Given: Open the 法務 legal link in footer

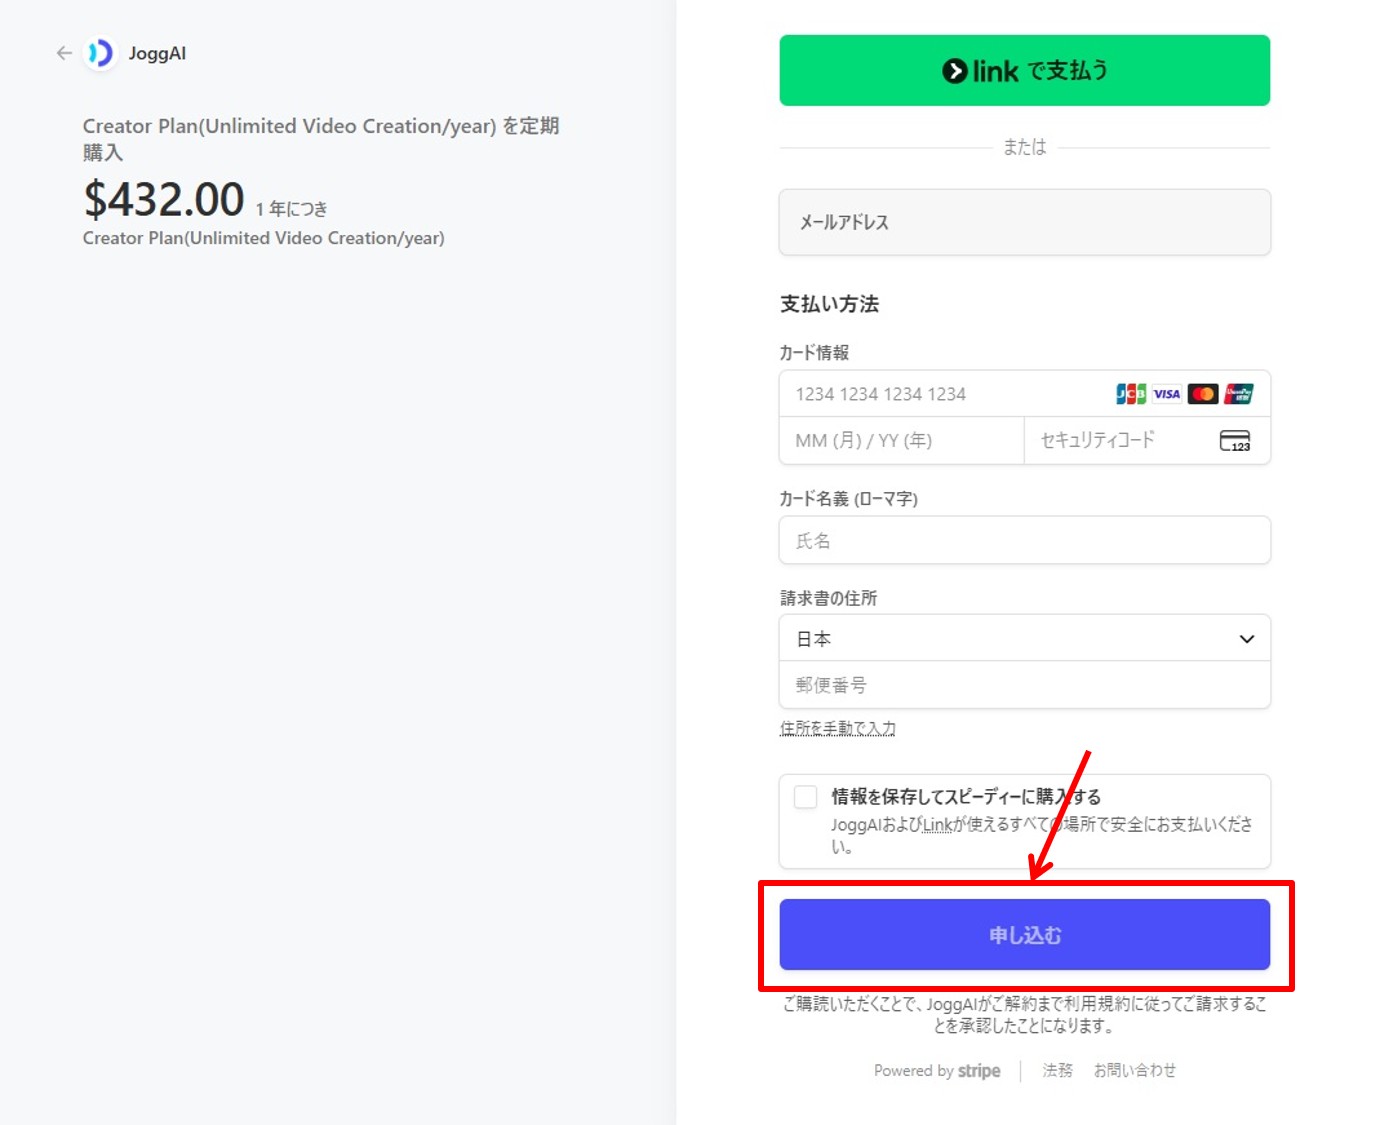Looking at the screenshot, I should (x=1057, y=1070).
